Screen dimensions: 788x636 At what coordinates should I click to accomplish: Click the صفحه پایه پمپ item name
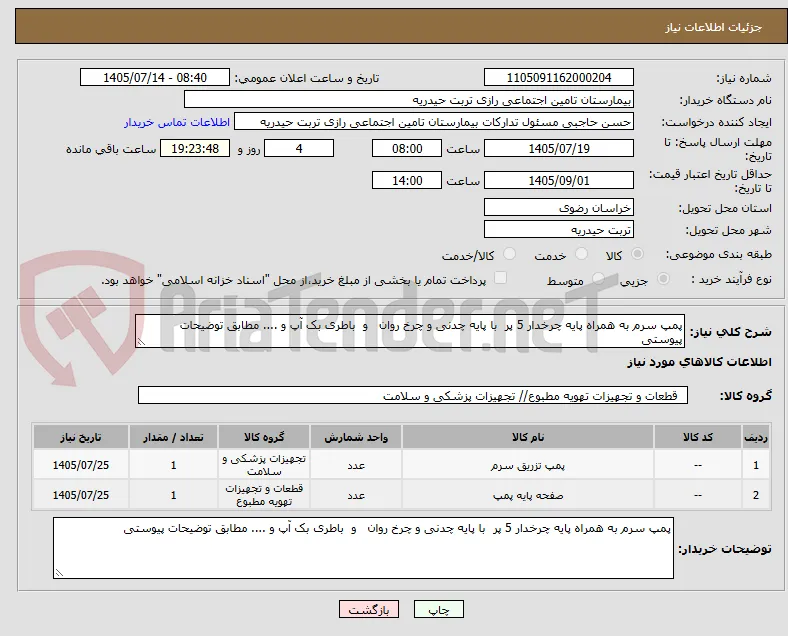click(528, 495)
